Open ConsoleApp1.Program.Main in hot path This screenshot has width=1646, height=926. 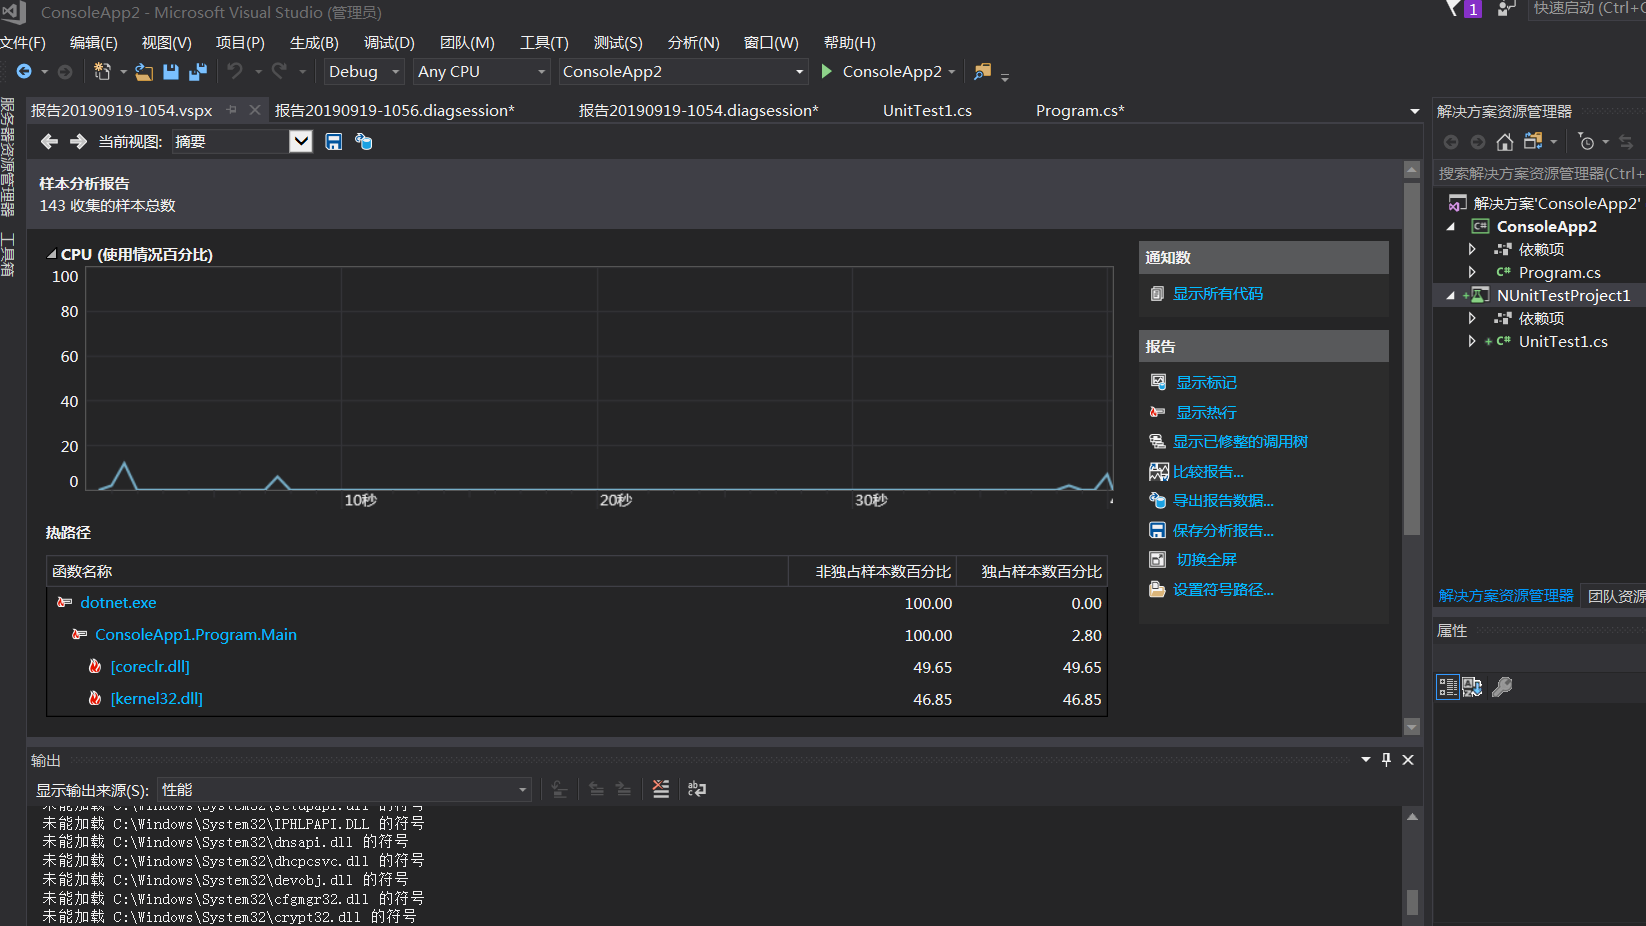coord(196,635)
